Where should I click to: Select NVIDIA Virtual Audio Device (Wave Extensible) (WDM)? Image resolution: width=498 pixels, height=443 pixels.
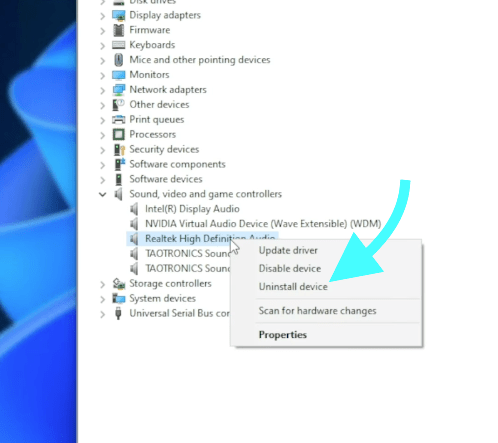(x=263, y=224)
